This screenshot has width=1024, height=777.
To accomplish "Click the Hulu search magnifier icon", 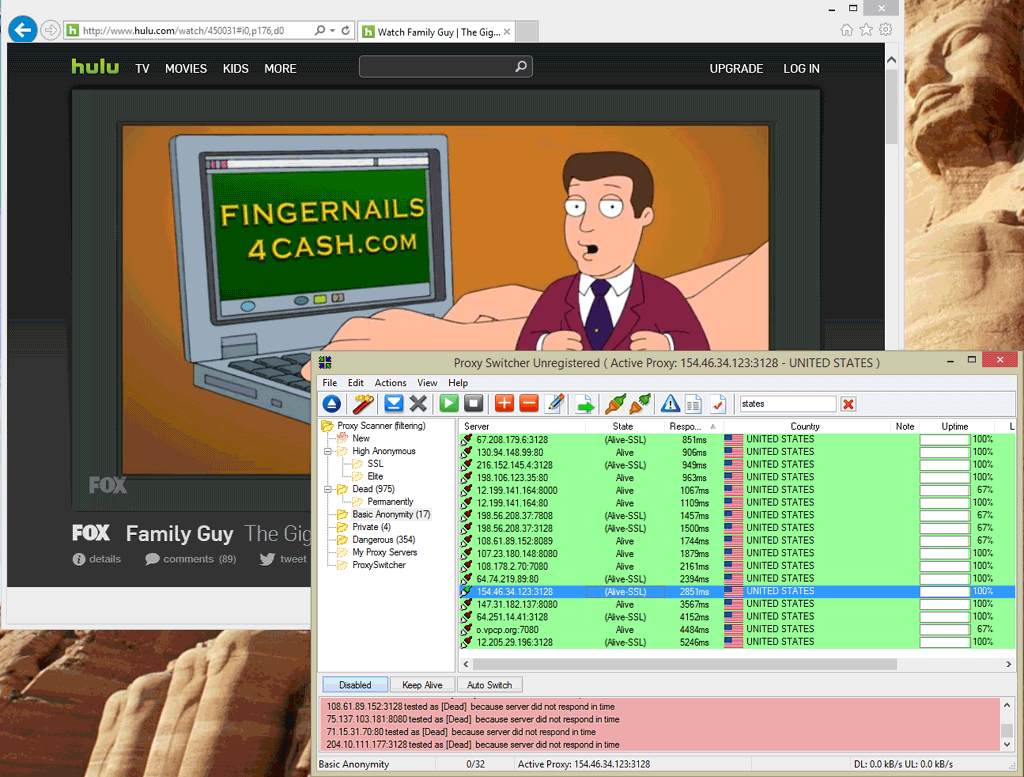I will pos(520,67).
